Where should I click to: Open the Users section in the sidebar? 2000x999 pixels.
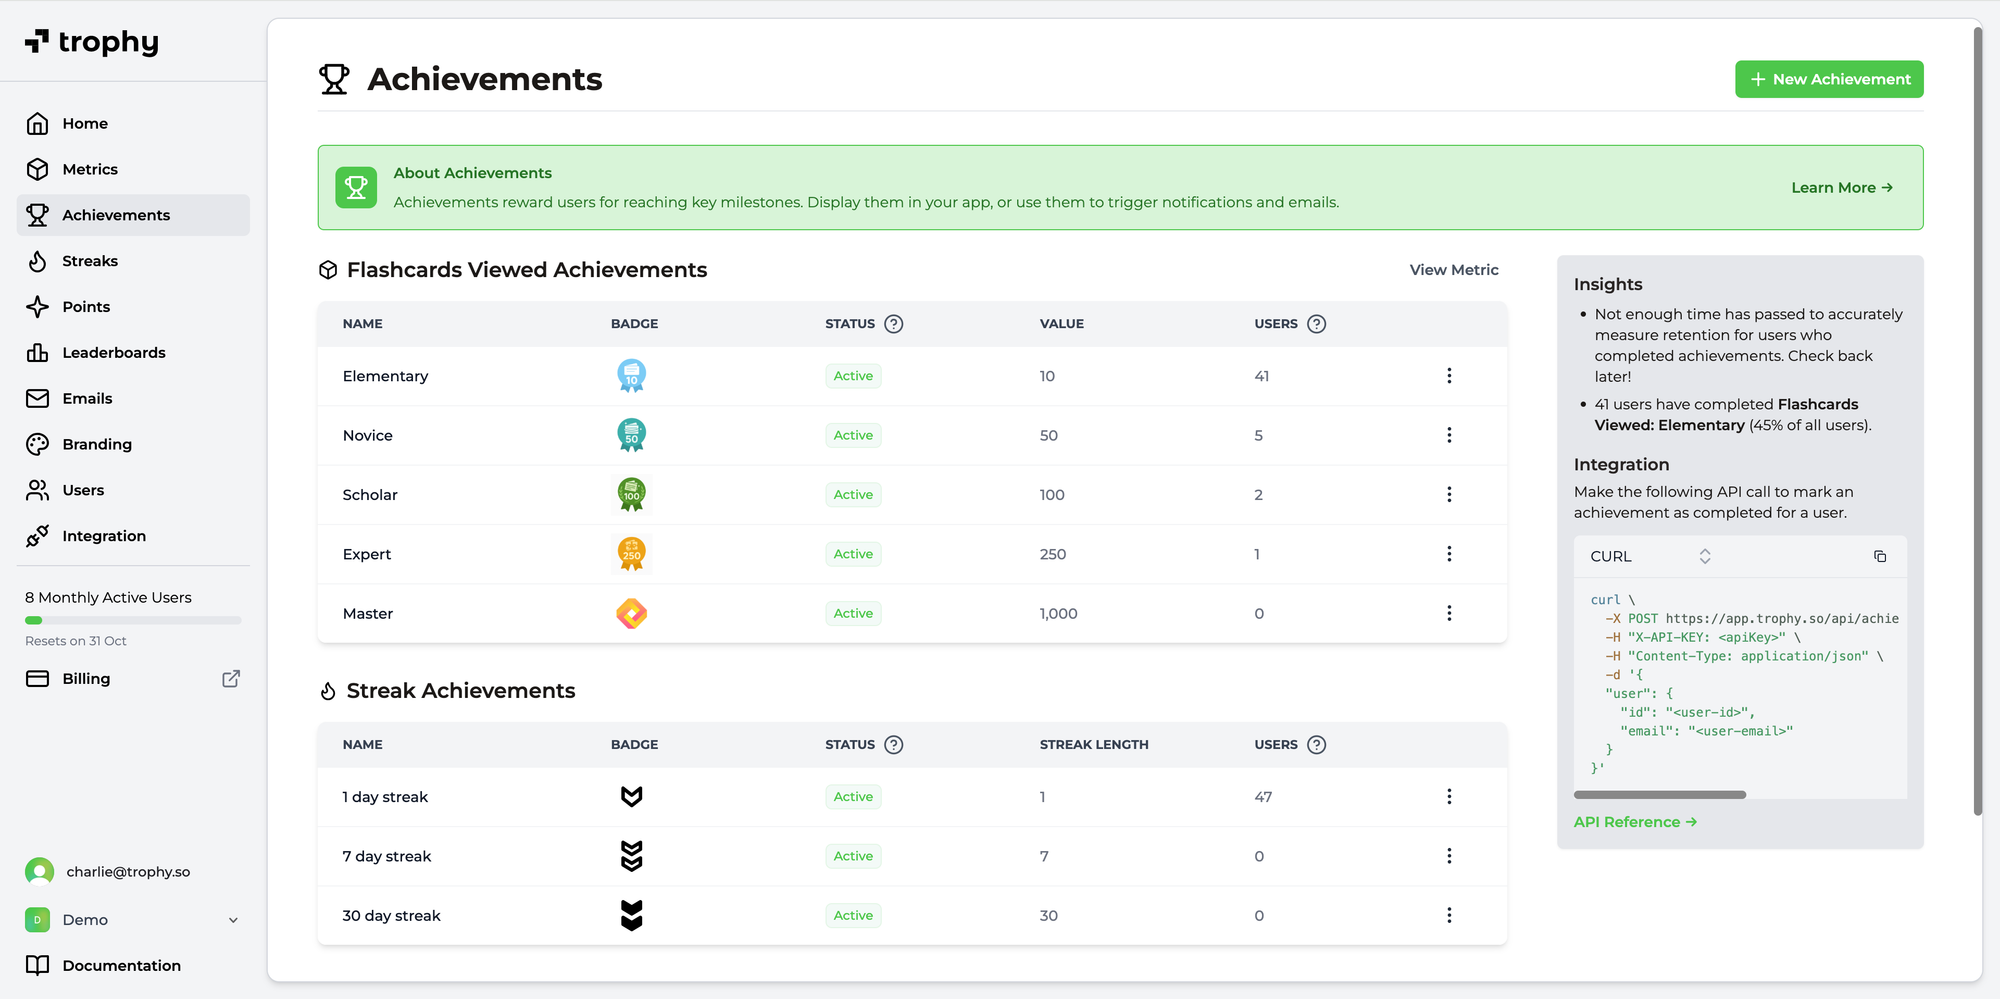click(x=84, y=490)
